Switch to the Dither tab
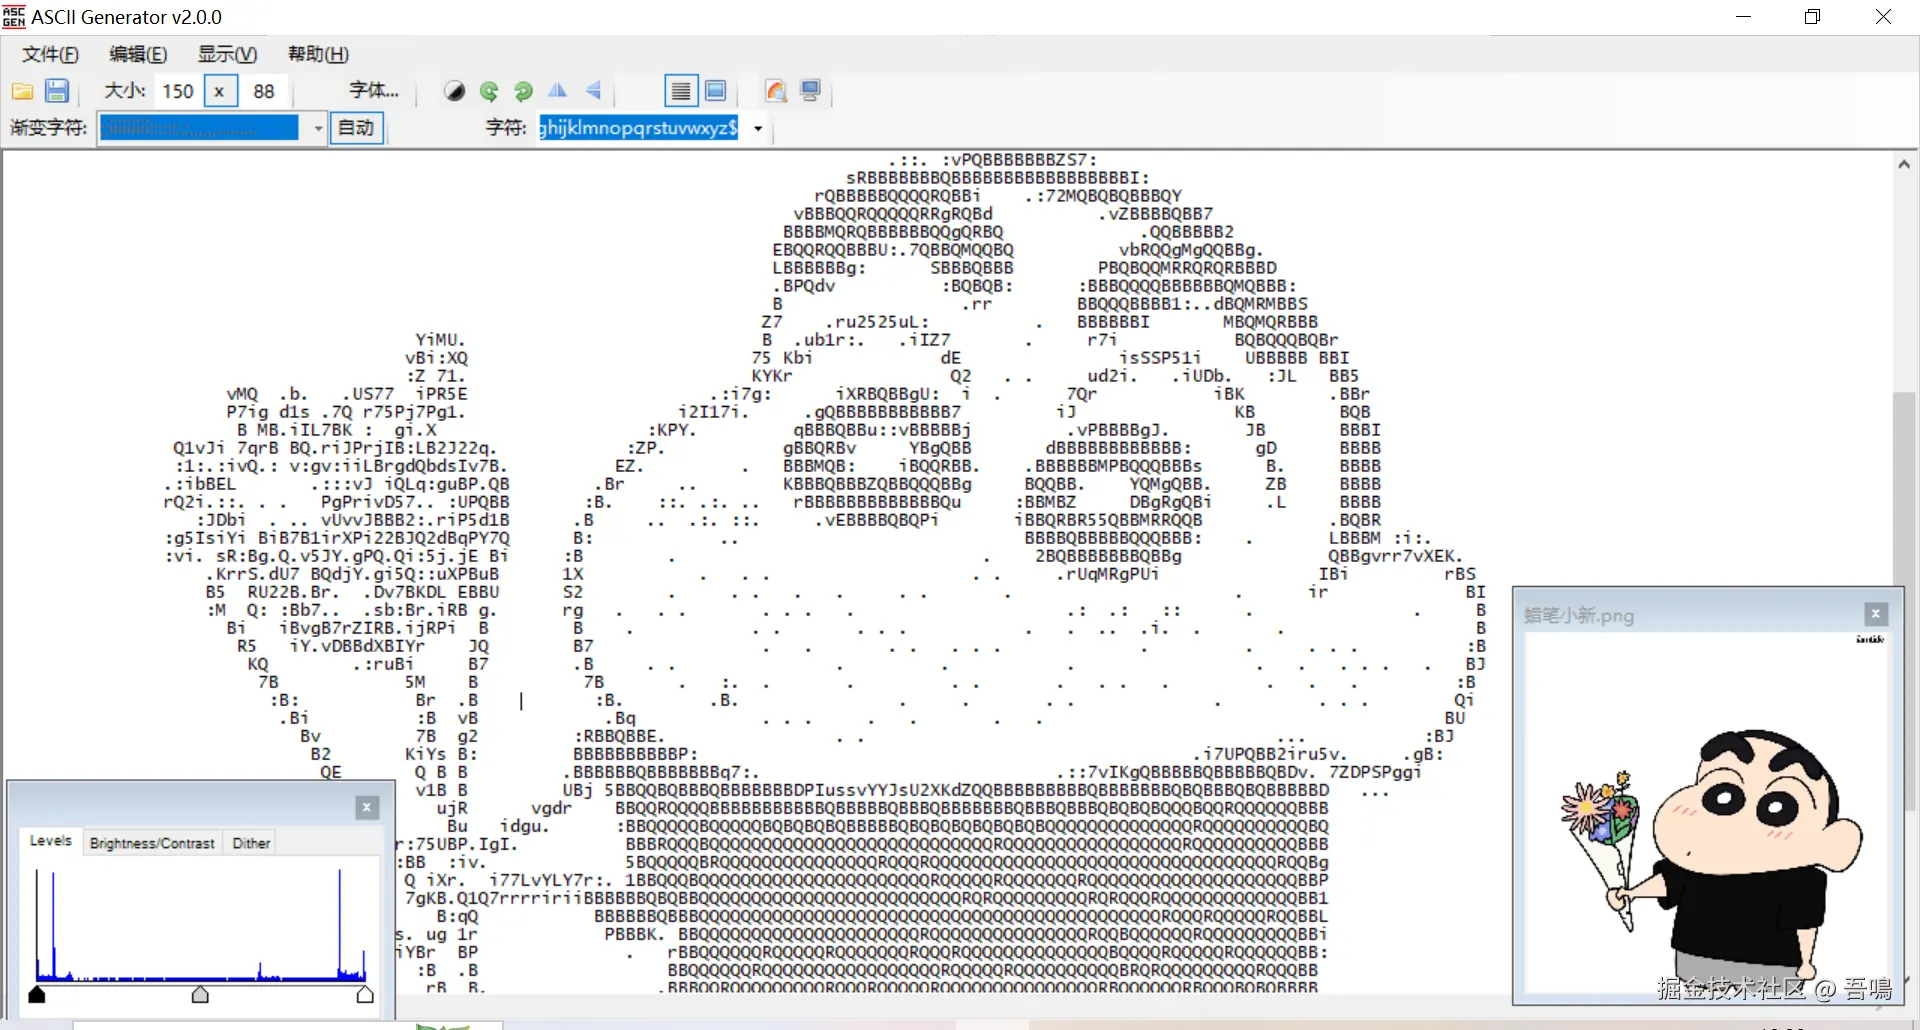Image resolution: width=1920 pixels, height=1030 pixels. pyautogui.click(x=252, y=844)
